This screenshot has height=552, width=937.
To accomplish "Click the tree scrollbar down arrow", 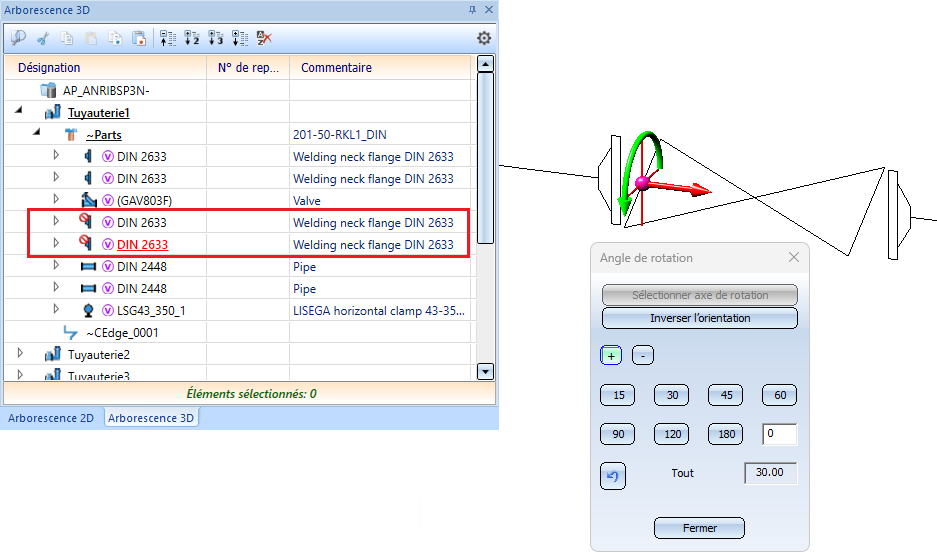I will point(486,372).
